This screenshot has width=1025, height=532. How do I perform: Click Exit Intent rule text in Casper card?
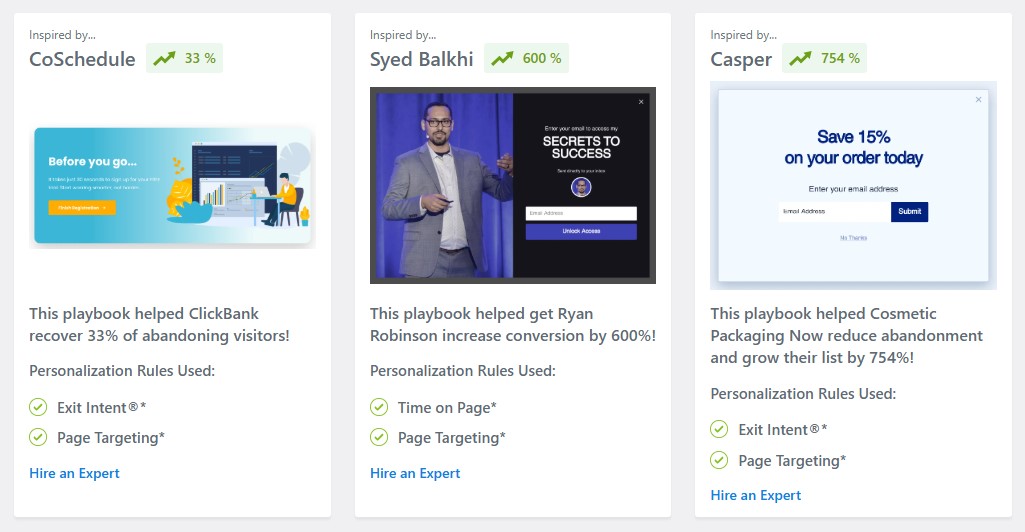tap(782, 430)
